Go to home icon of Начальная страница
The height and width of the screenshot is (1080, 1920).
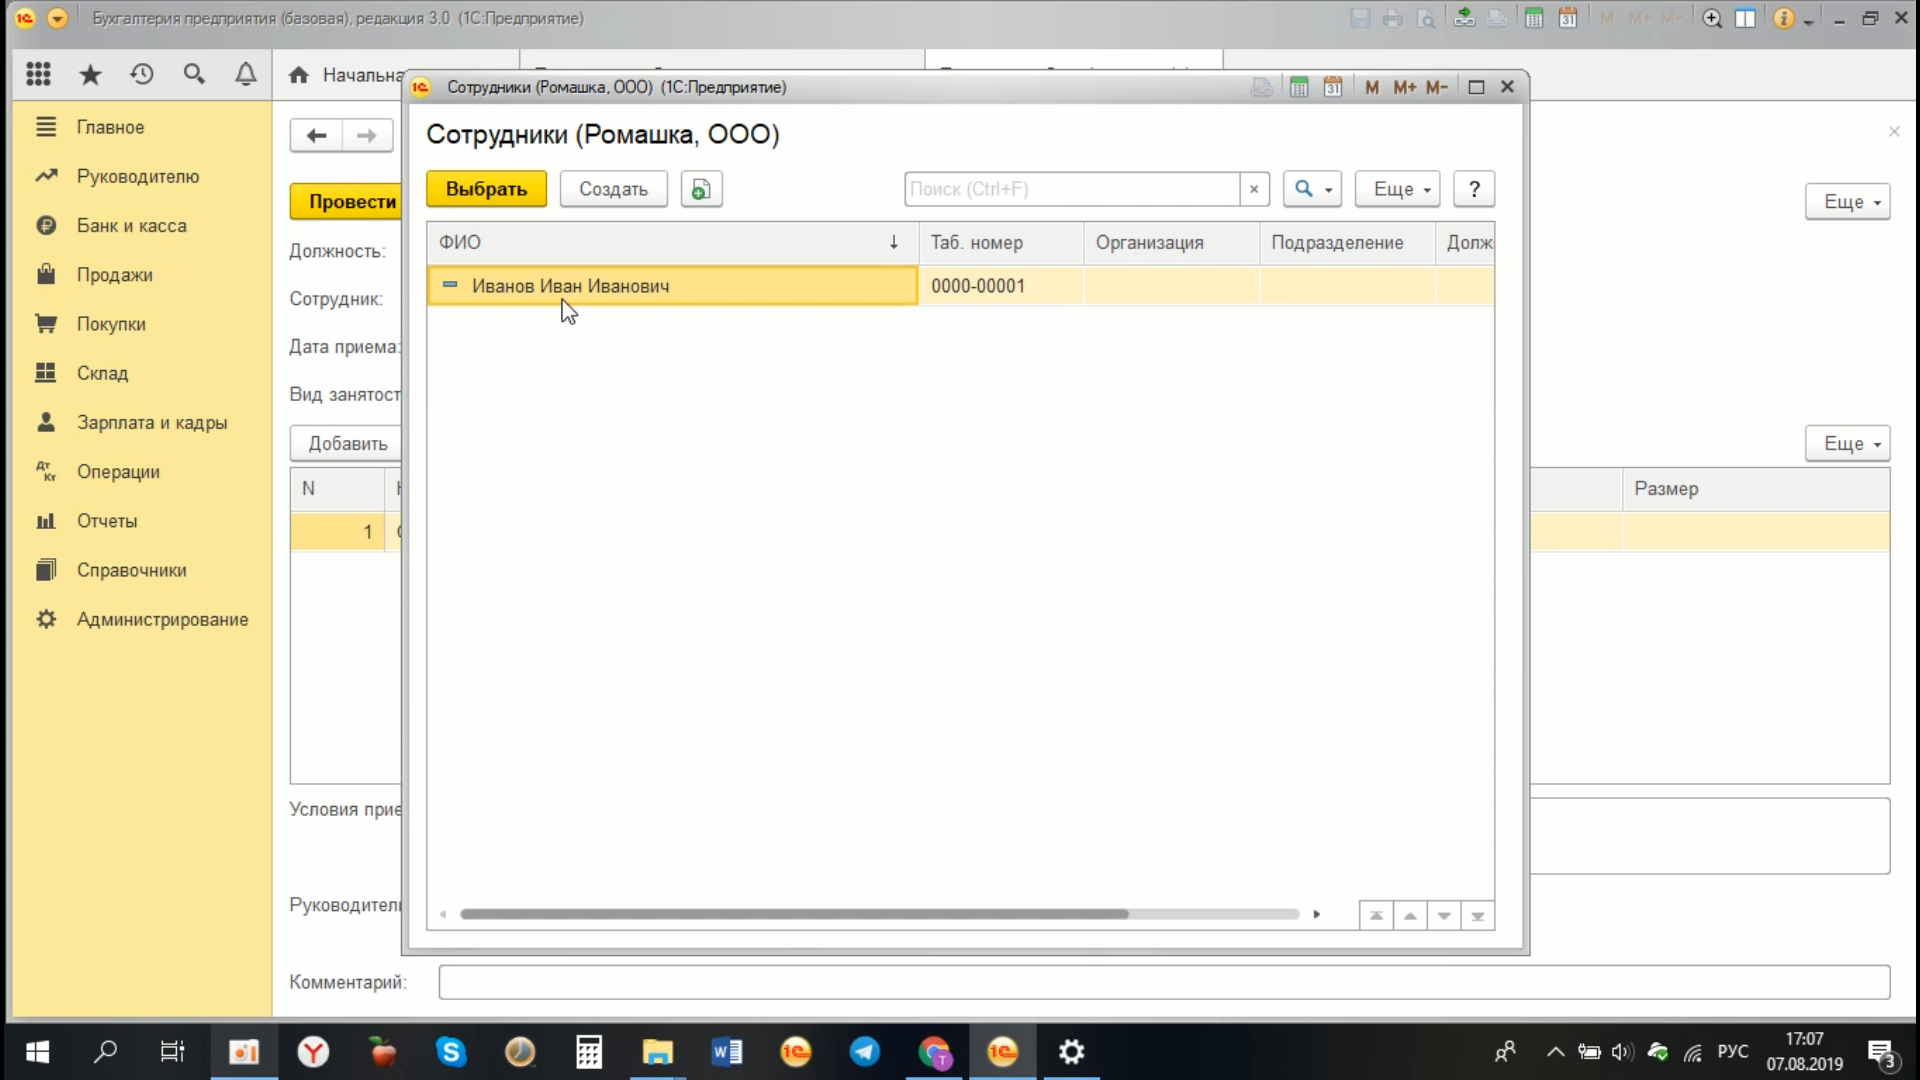(x=298, y=75)
